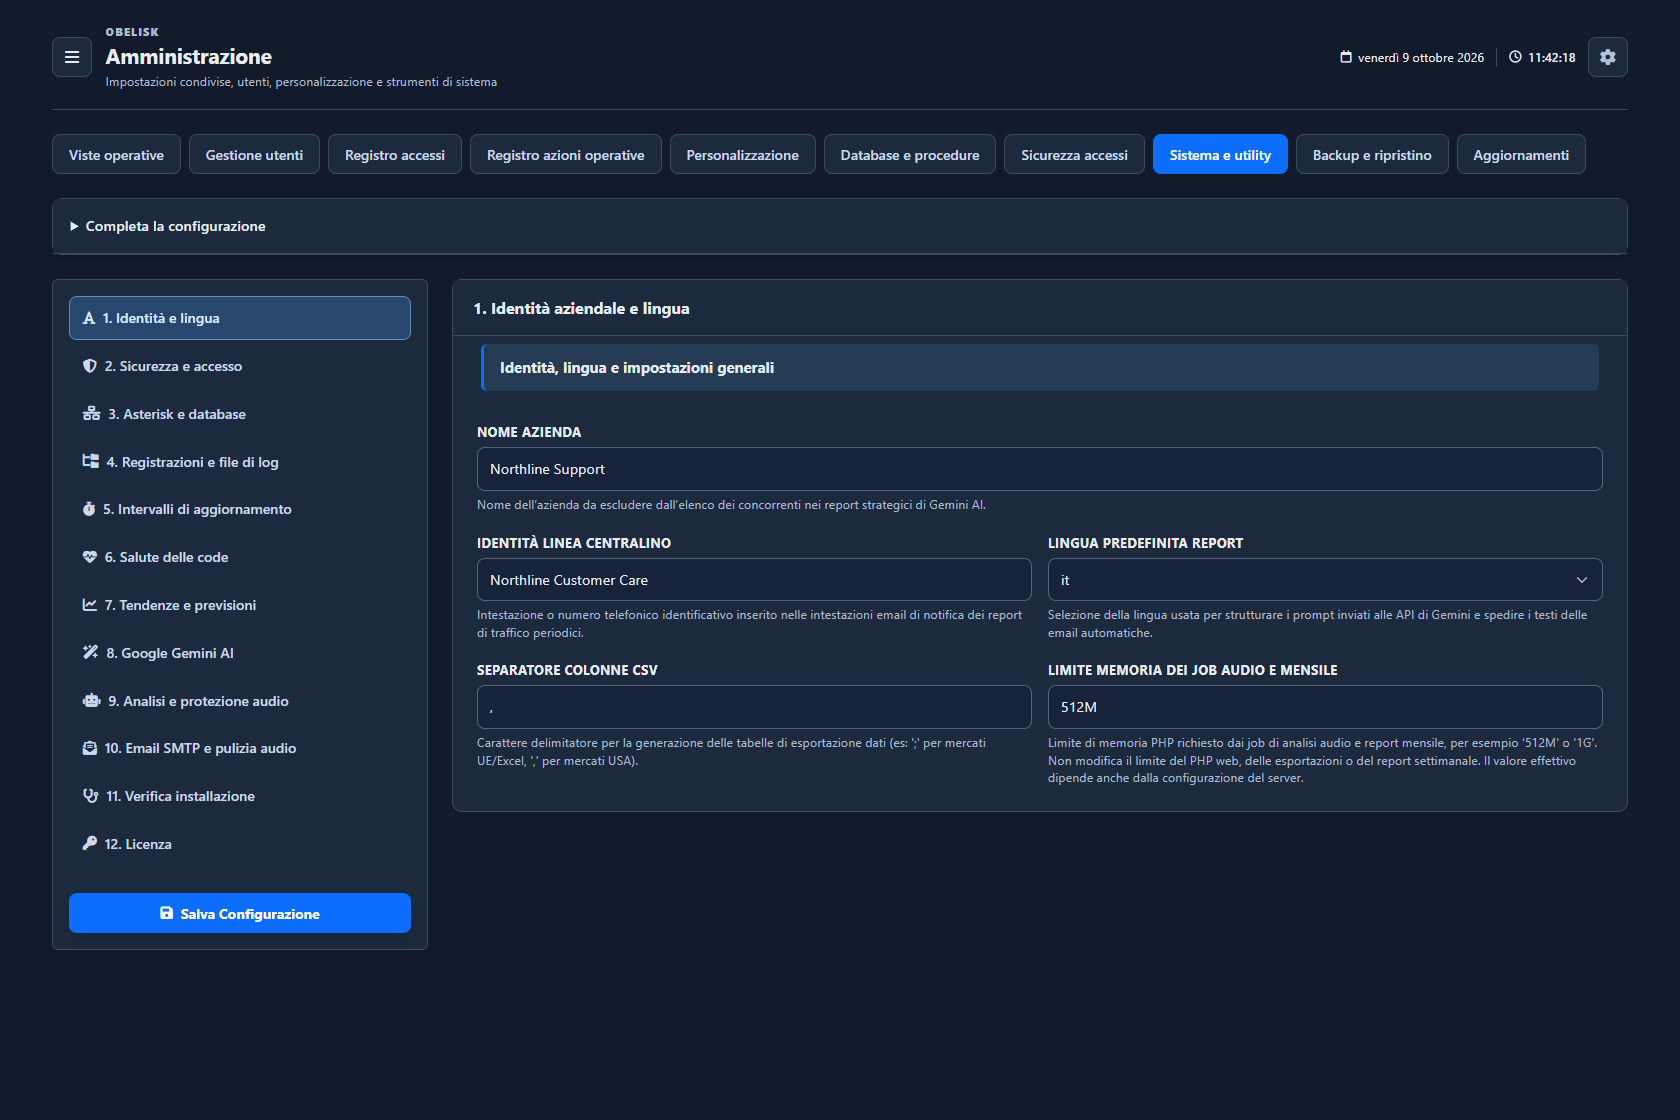Screen dimensions: 1680x1120
Task: Switch to the Sicurezza accessi tab
Action: [x=1074, y=154]
